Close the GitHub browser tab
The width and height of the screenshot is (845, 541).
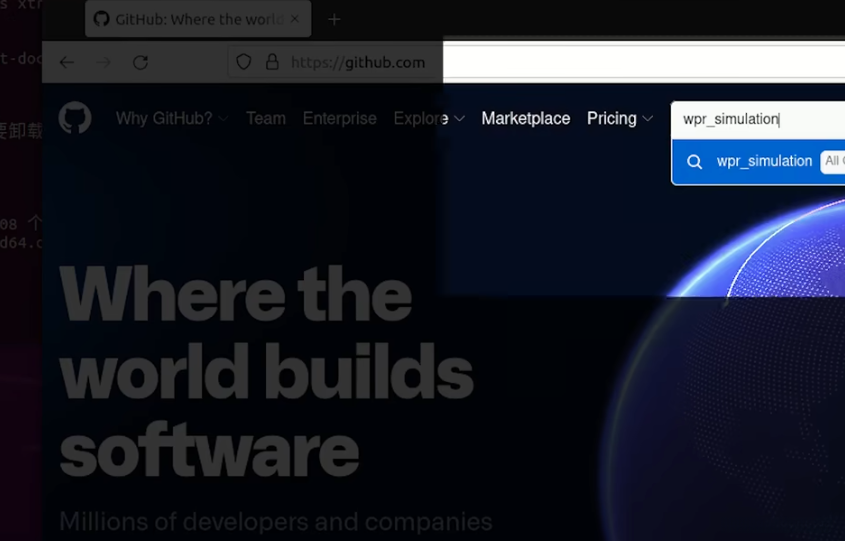point(295,19)
